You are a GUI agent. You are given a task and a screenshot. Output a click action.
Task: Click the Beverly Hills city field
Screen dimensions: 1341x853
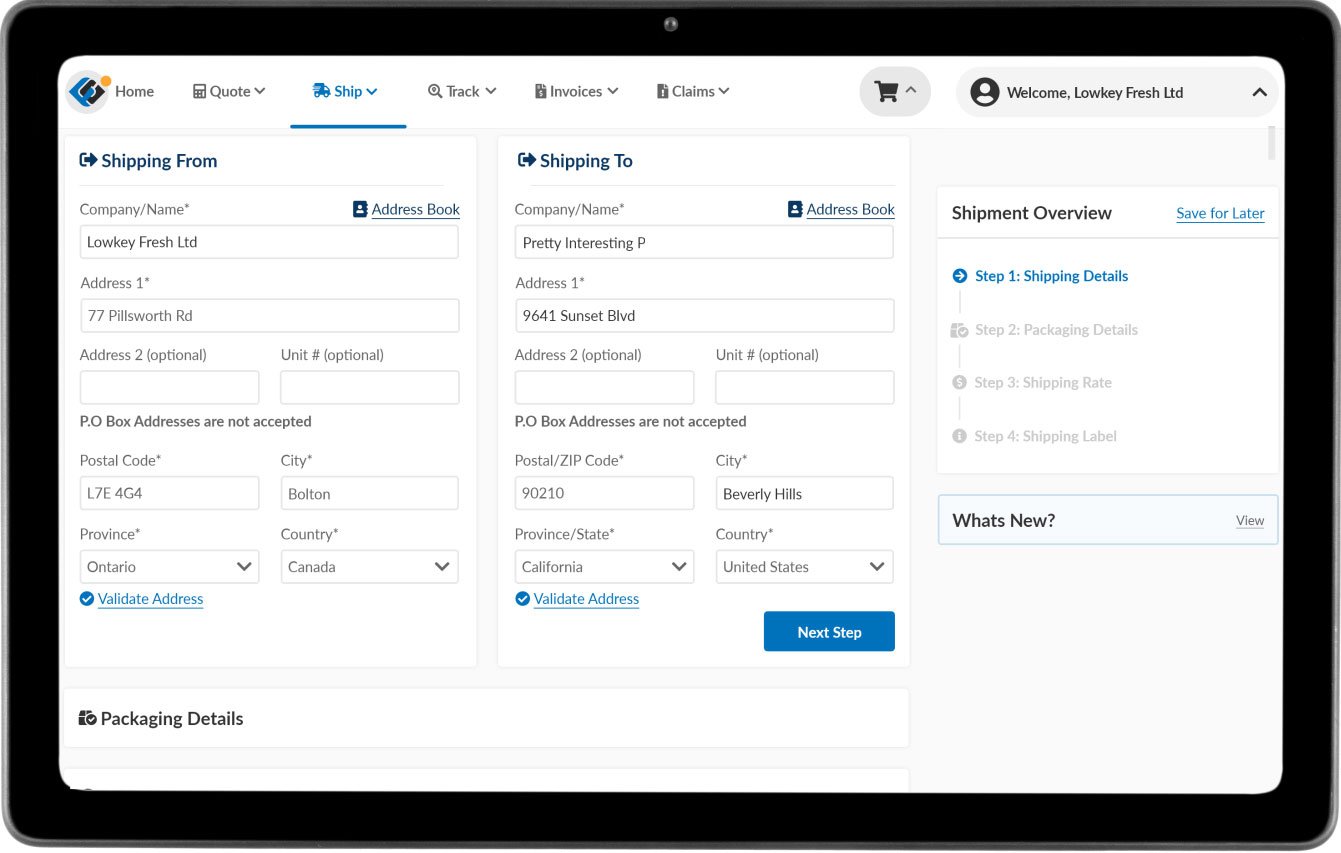point(805,493)
